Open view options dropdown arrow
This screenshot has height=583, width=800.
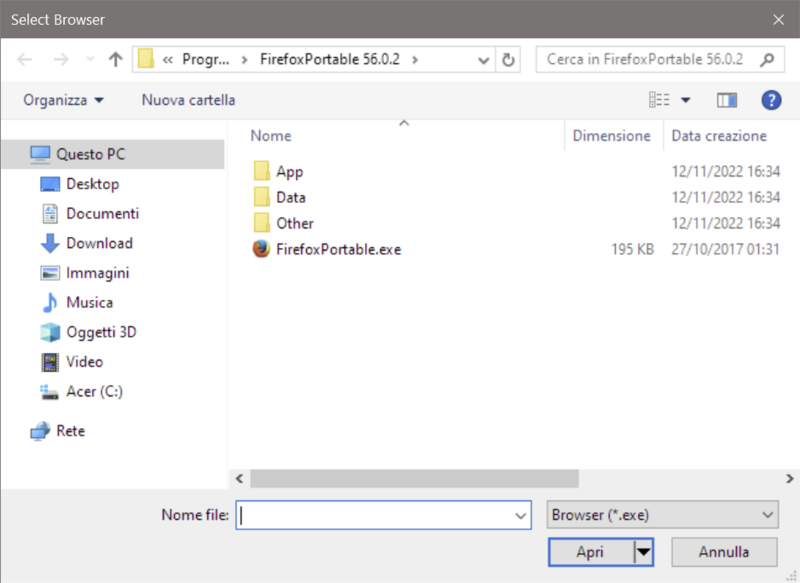click(686, 100)
